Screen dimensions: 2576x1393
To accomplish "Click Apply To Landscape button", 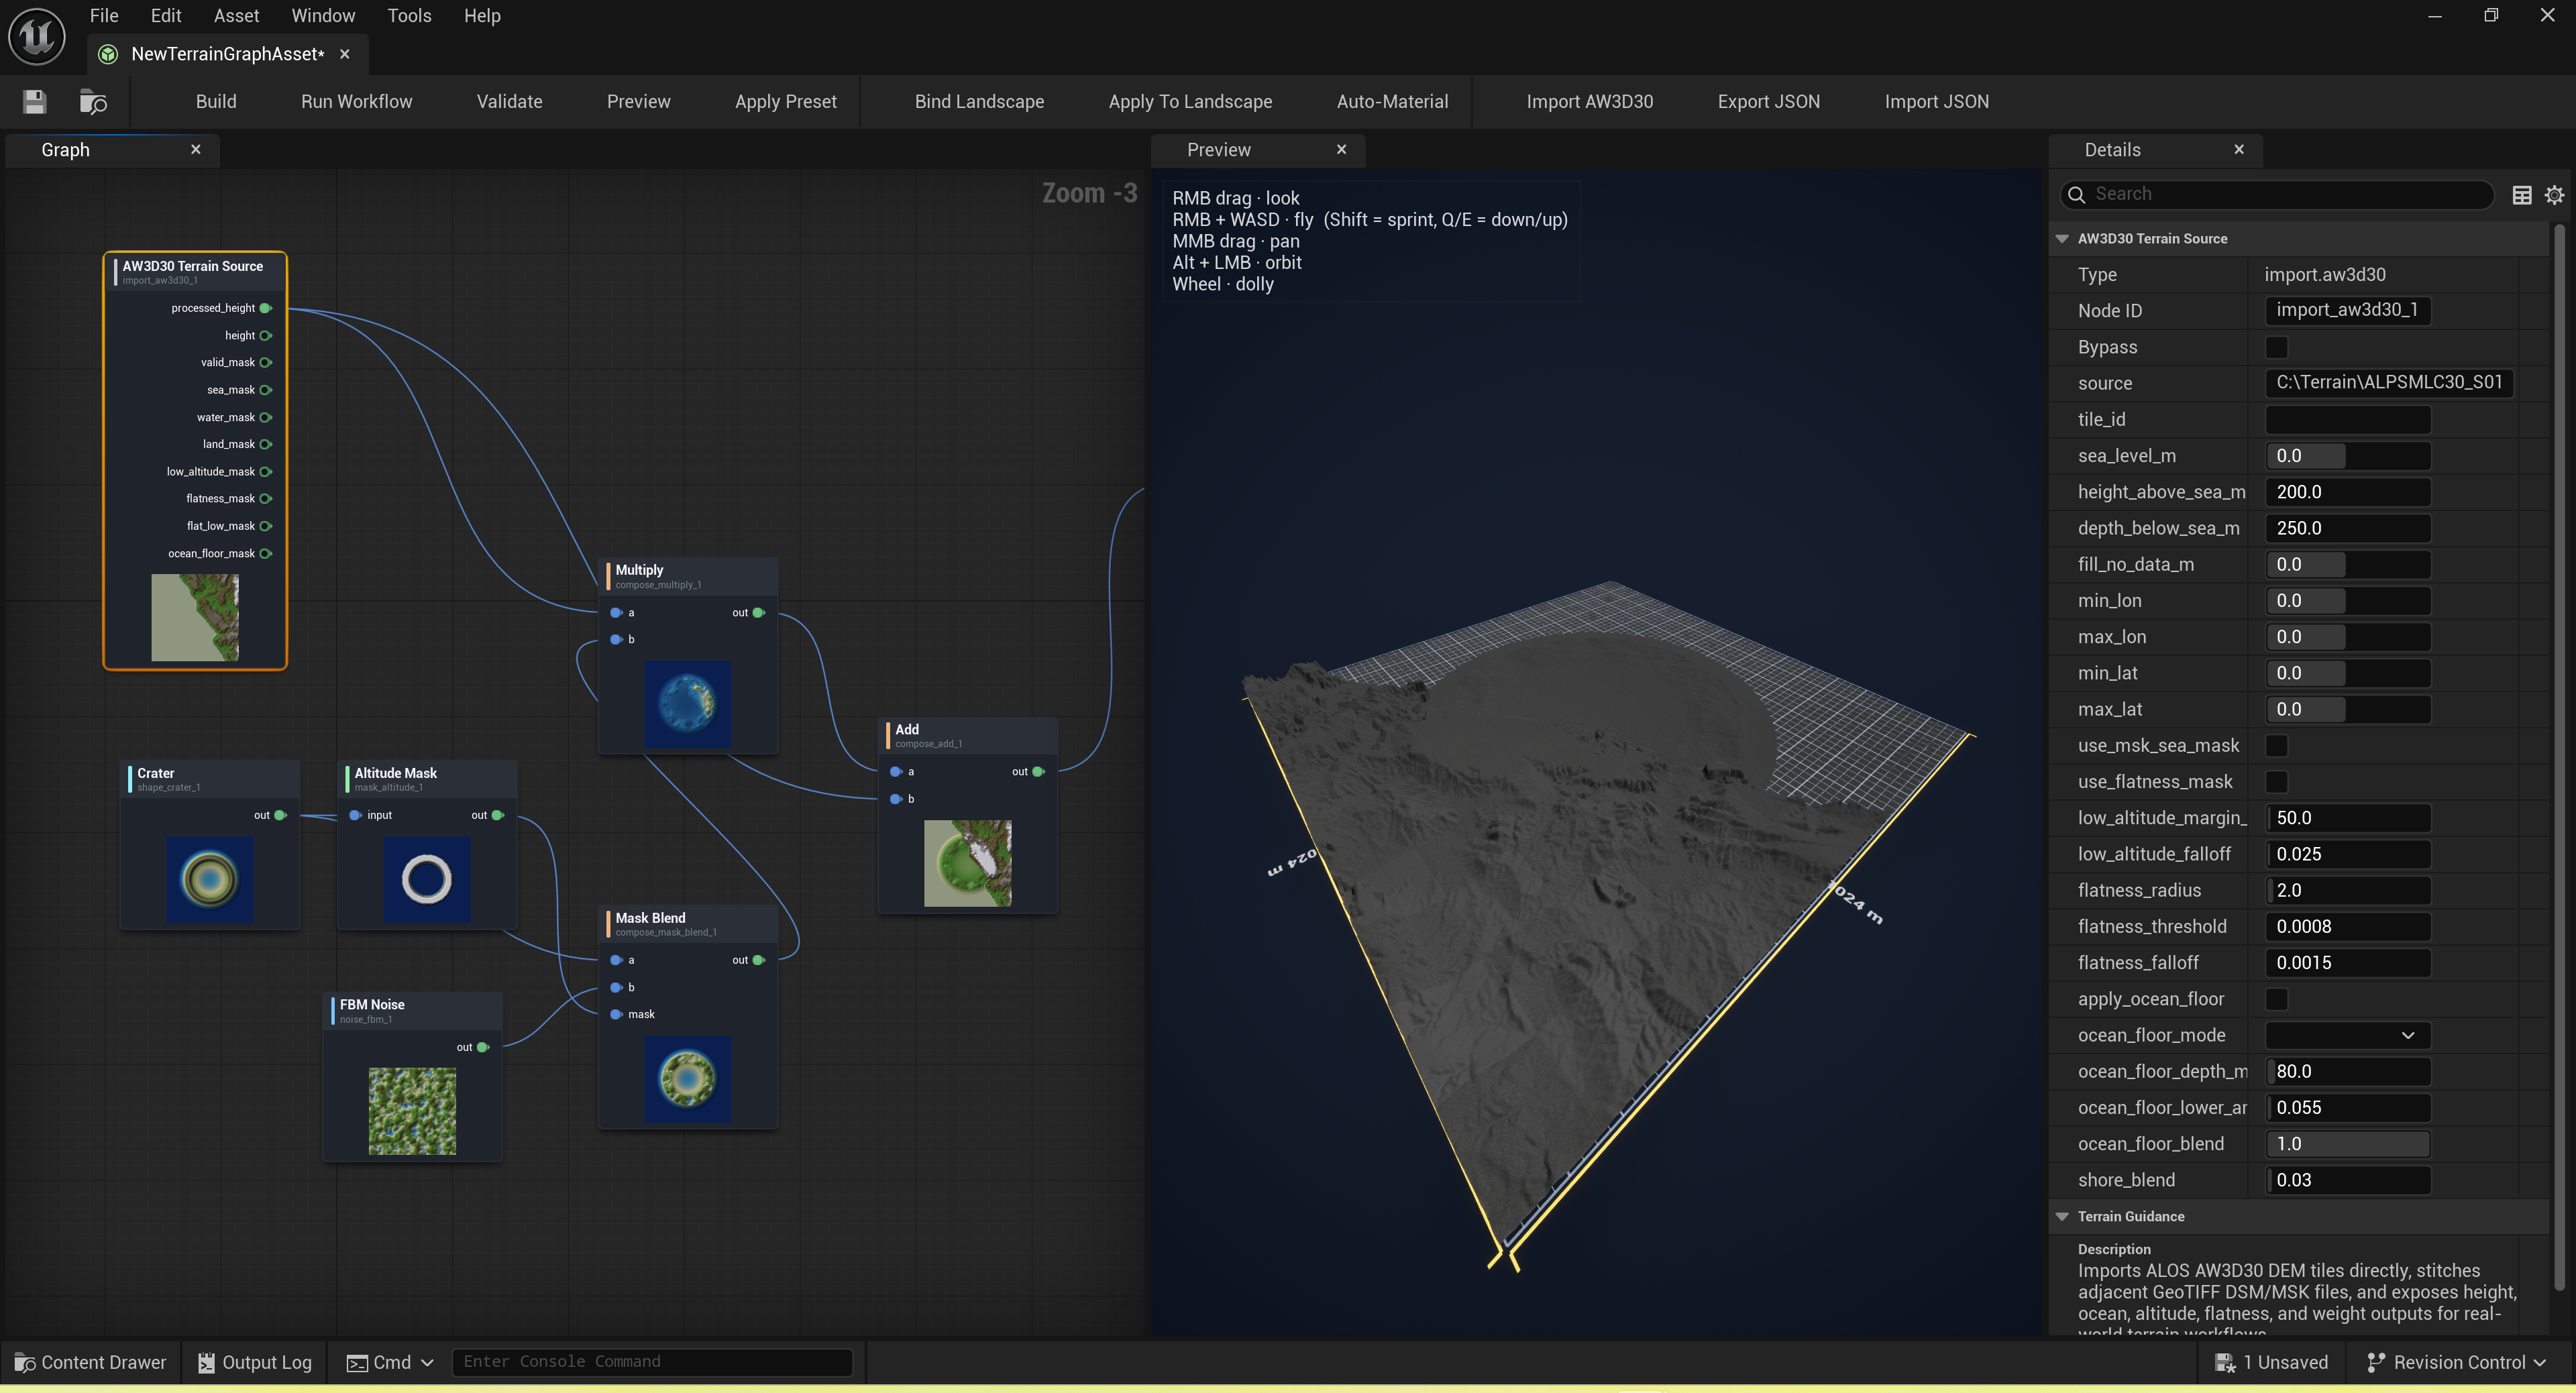I will pyautogui.click(x=1190, y=101).
